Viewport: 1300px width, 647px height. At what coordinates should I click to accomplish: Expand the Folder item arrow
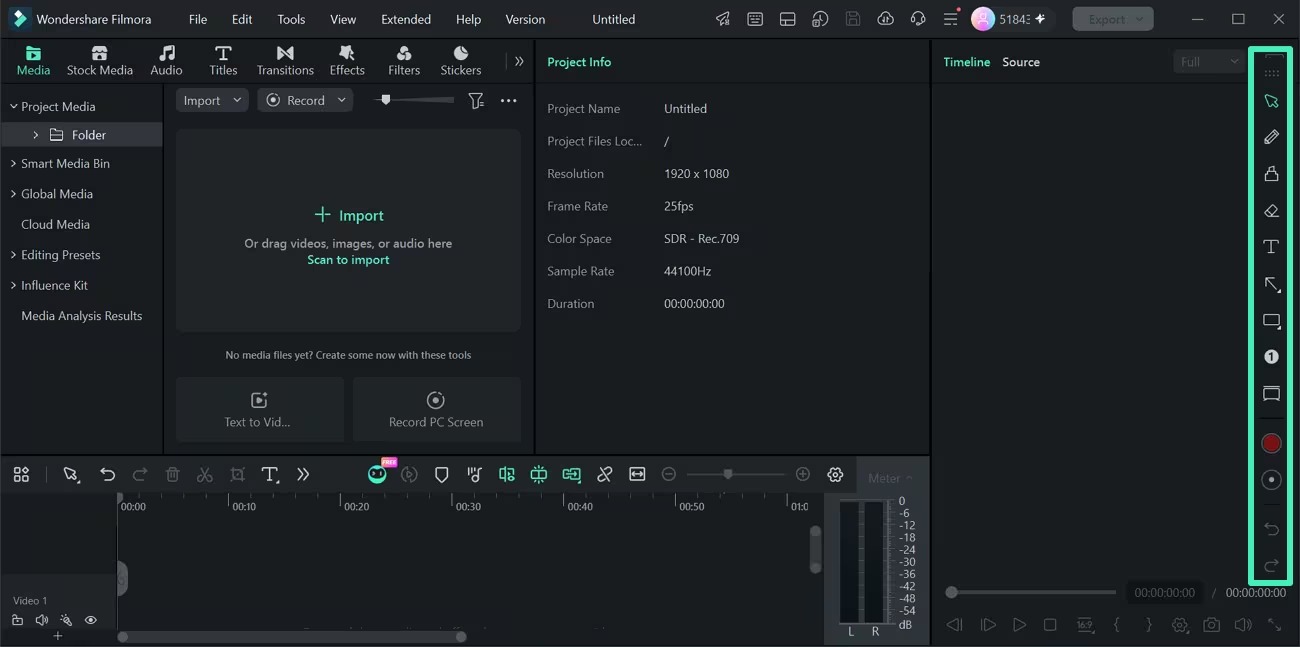pyautogui.click(x=36, y=135)
